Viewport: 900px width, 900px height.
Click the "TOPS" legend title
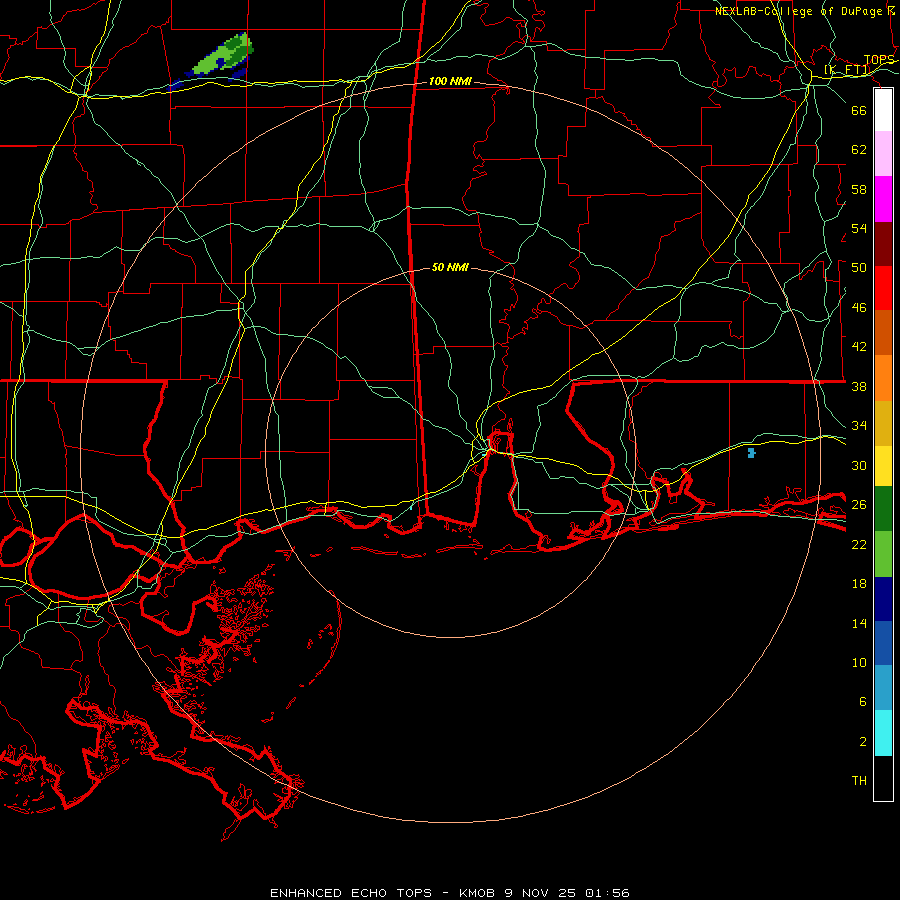pyautogui.click(x=879, y=60)
